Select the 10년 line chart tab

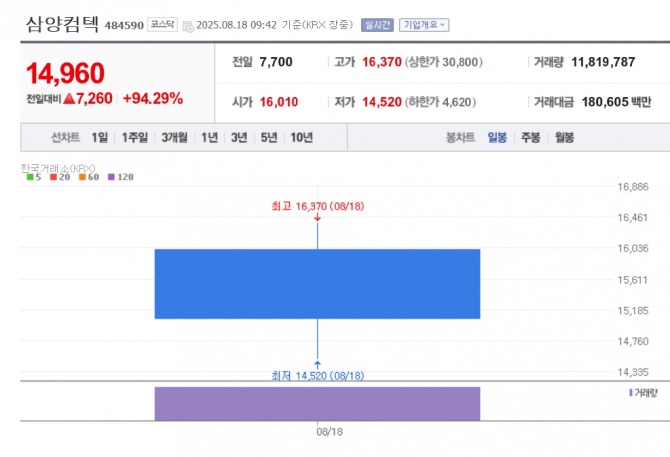pyautogui.click(x=301, y=138)
